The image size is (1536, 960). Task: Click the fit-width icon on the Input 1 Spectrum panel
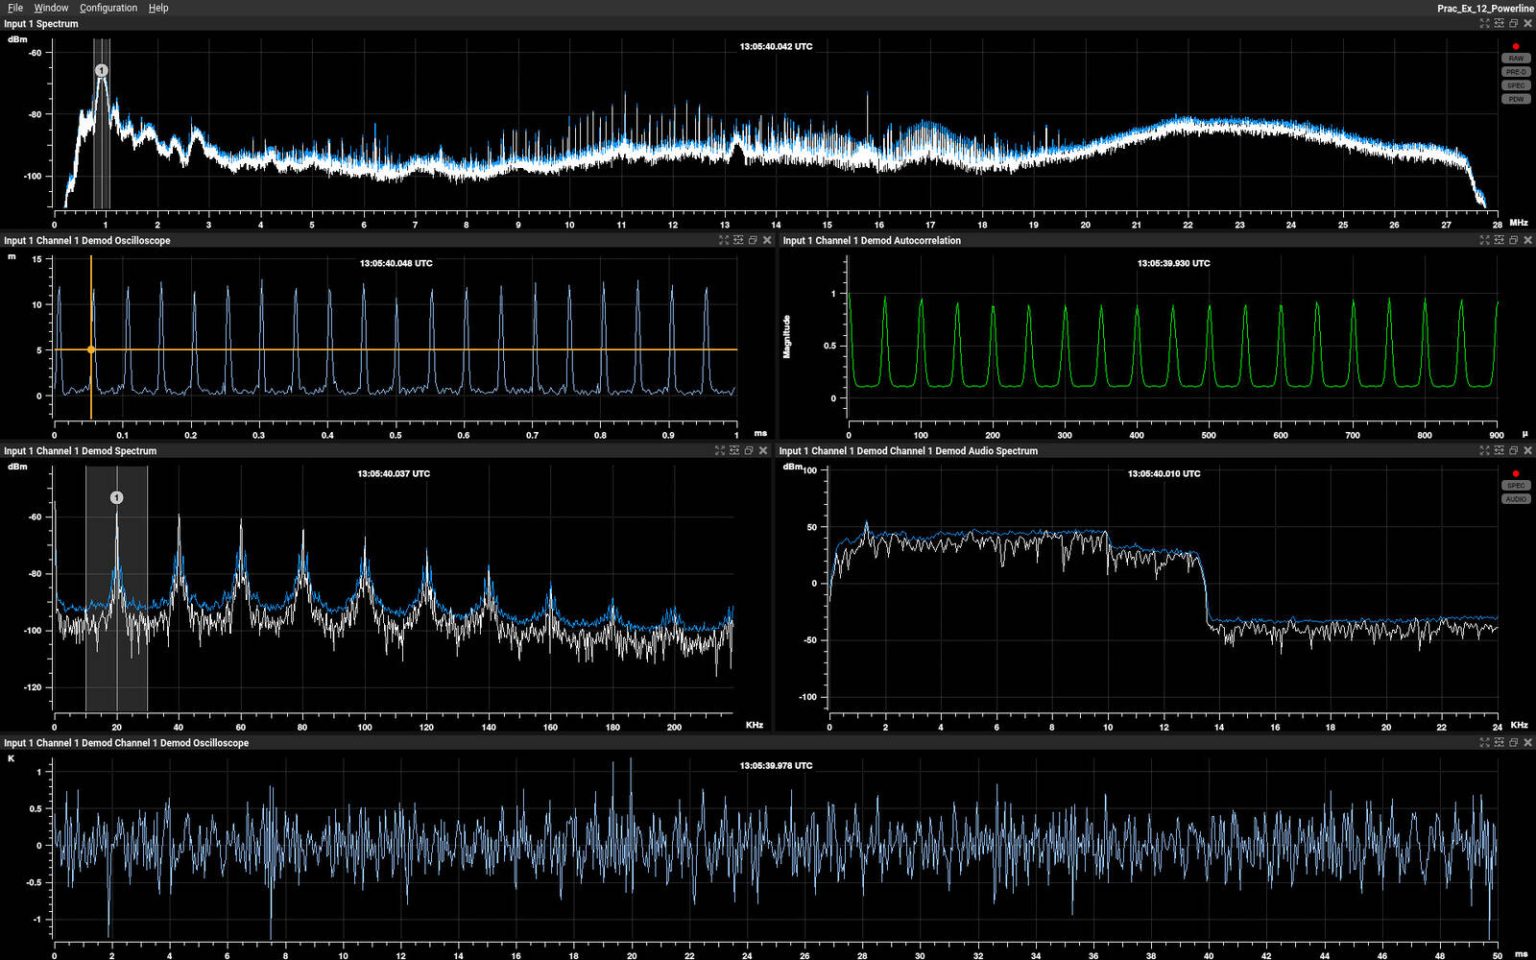tap(1498, 23)
